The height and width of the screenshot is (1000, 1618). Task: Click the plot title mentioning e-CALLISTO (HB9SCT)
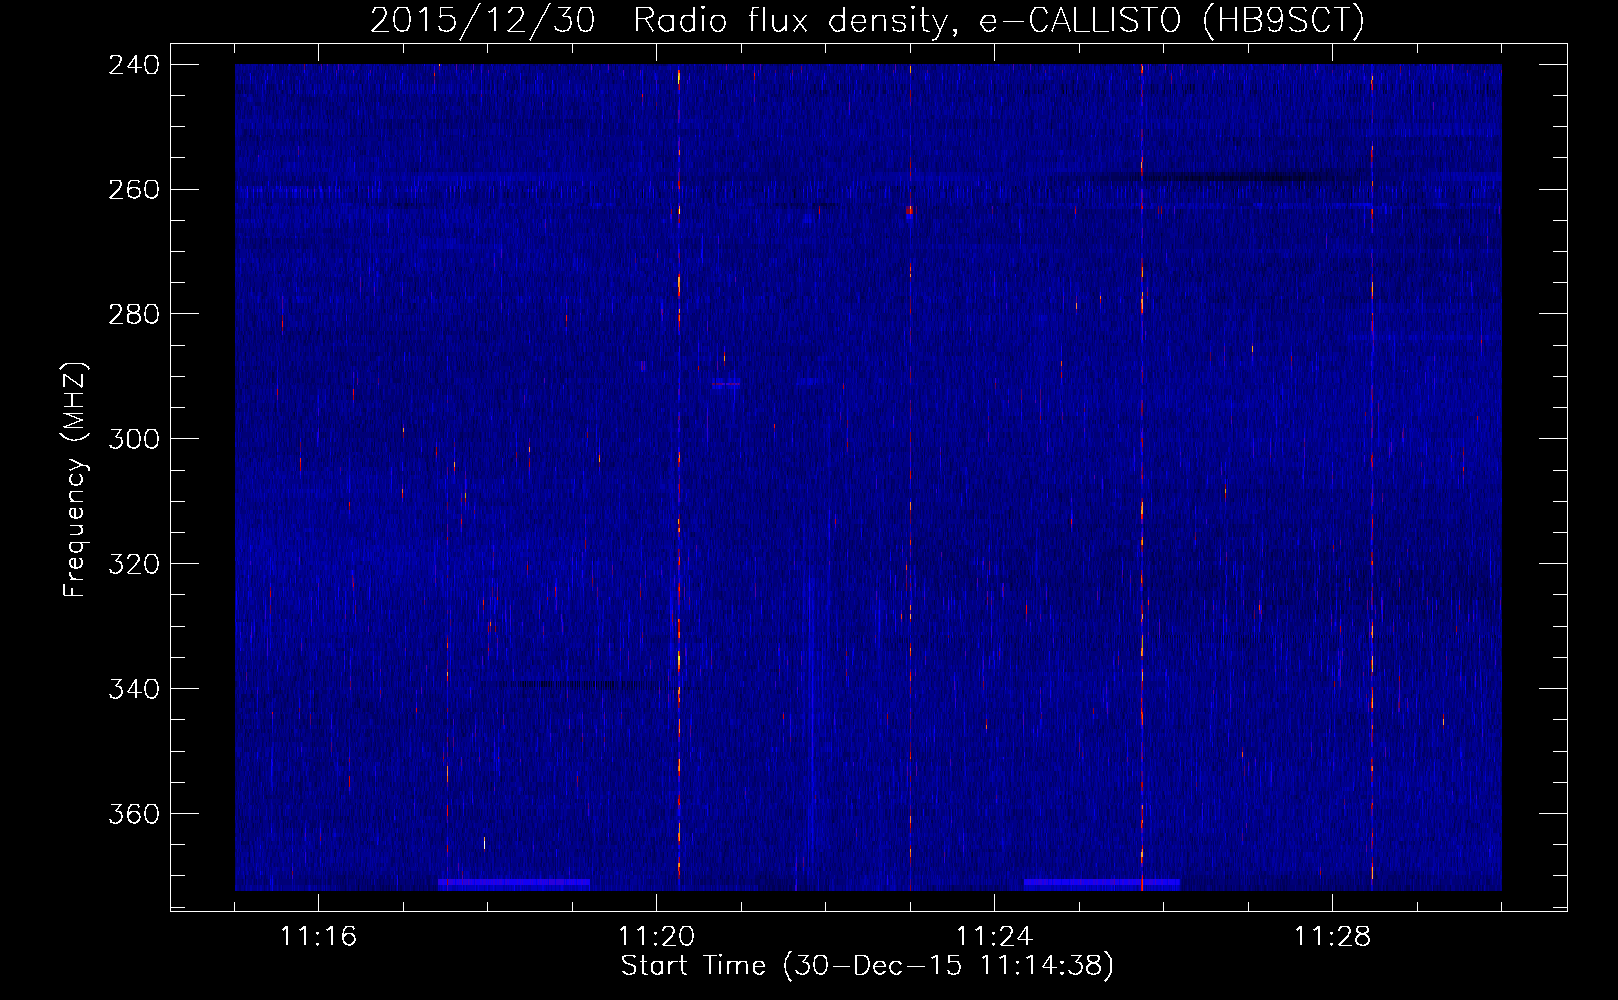[867, 20]
